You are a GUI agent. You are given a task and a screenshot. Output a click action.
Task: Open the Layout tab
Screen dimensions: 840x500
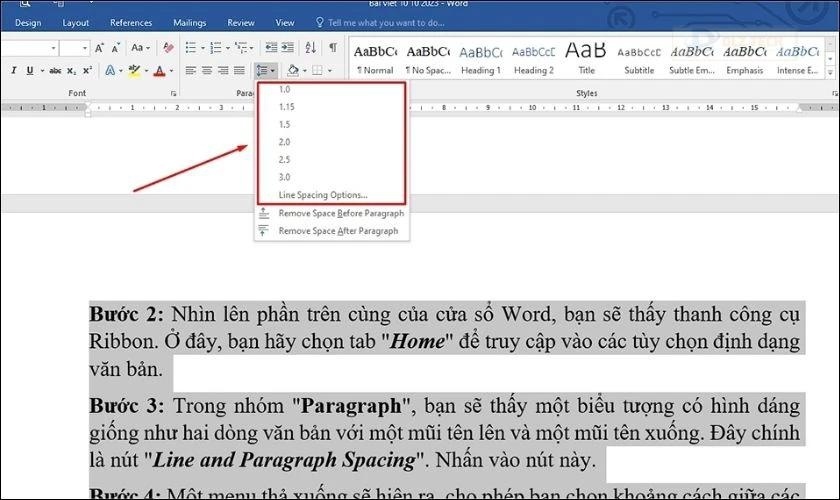(x=76, y=23)
